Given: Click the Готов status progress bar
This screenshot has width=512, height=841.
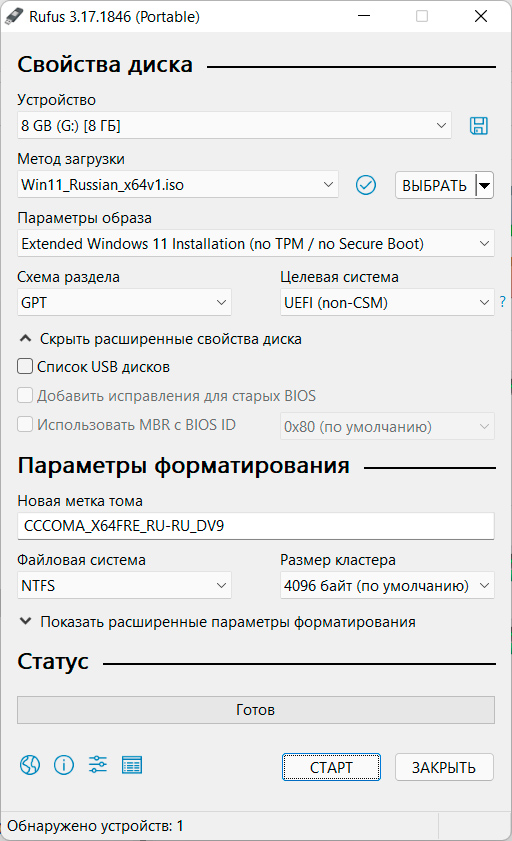Looking at the screenshot, I should pyautogui.click(x=256, y=710).
